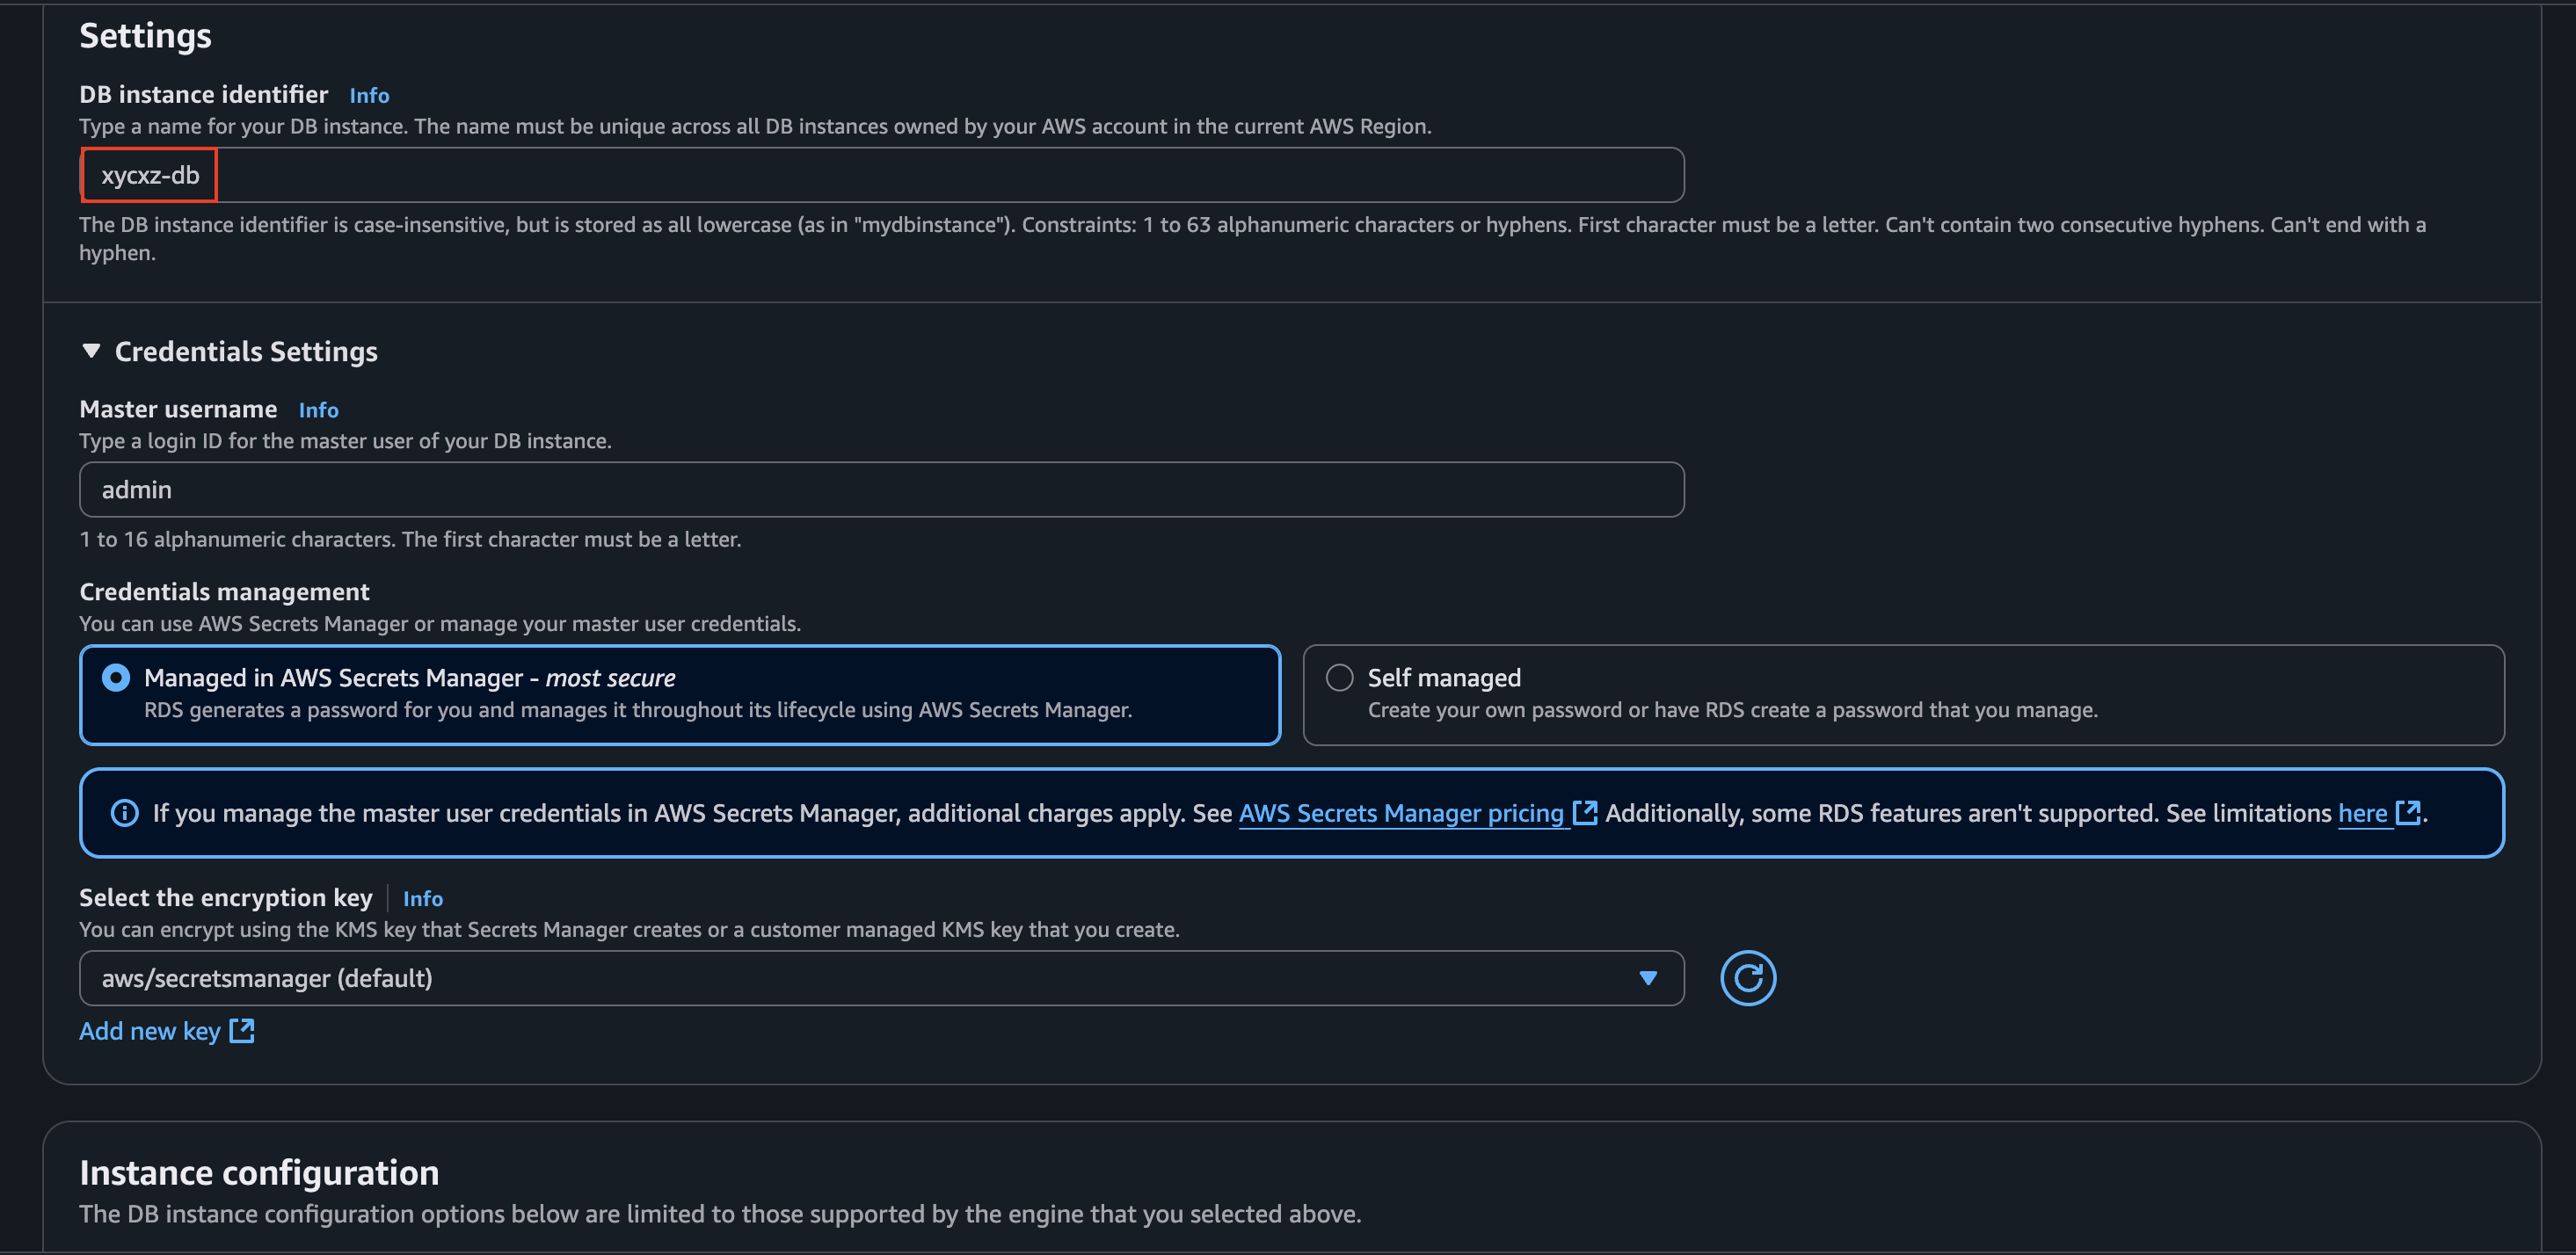
Task: Select the Self managed radio option
Action: point(1339,678)
